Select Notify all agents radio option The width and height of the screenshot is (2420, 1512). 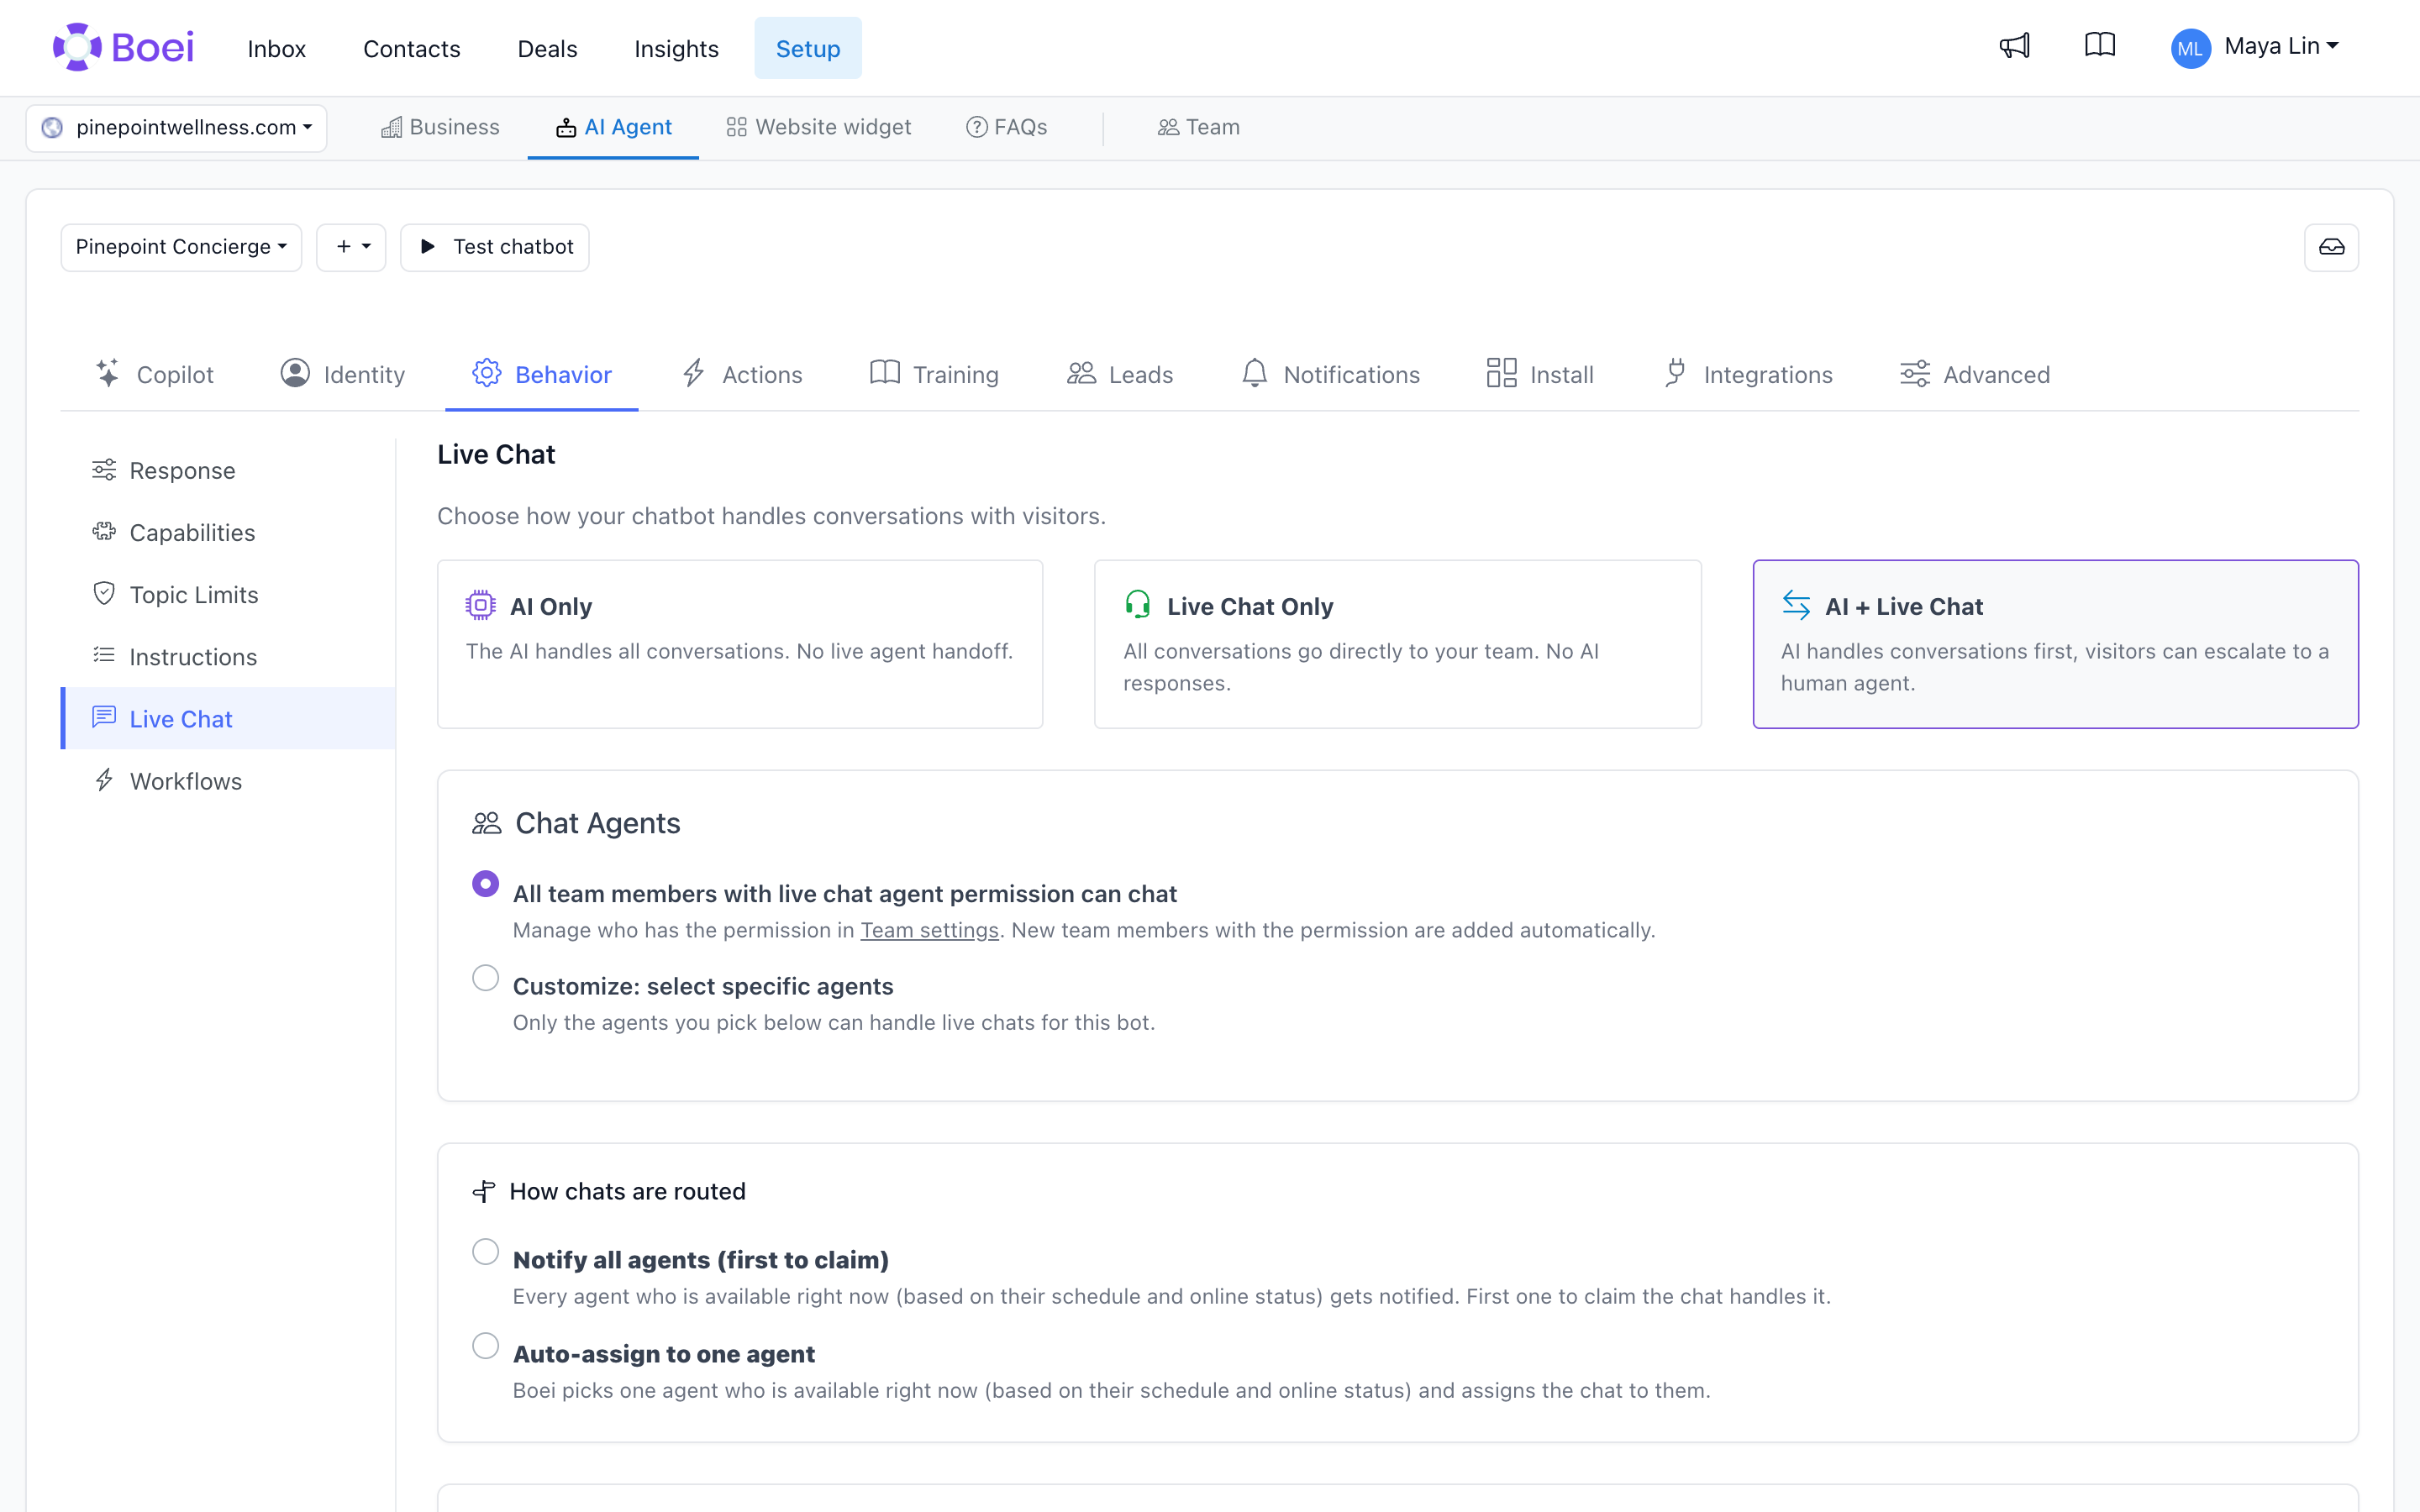[485, 1251]
